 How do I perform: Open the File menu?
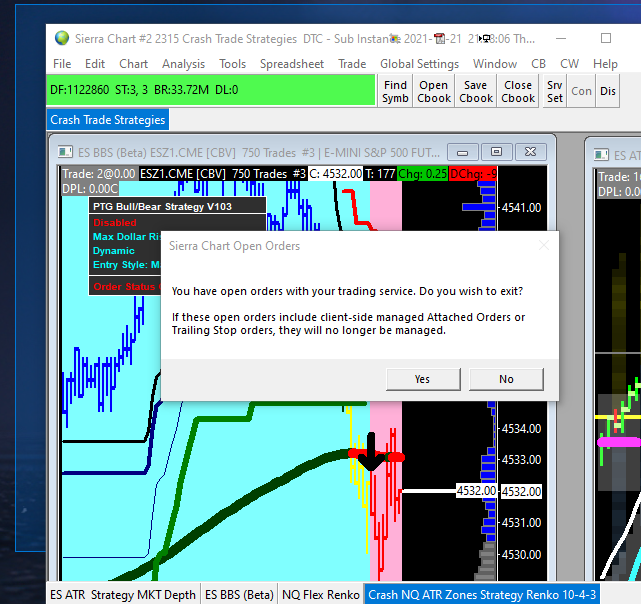[62, 64]
